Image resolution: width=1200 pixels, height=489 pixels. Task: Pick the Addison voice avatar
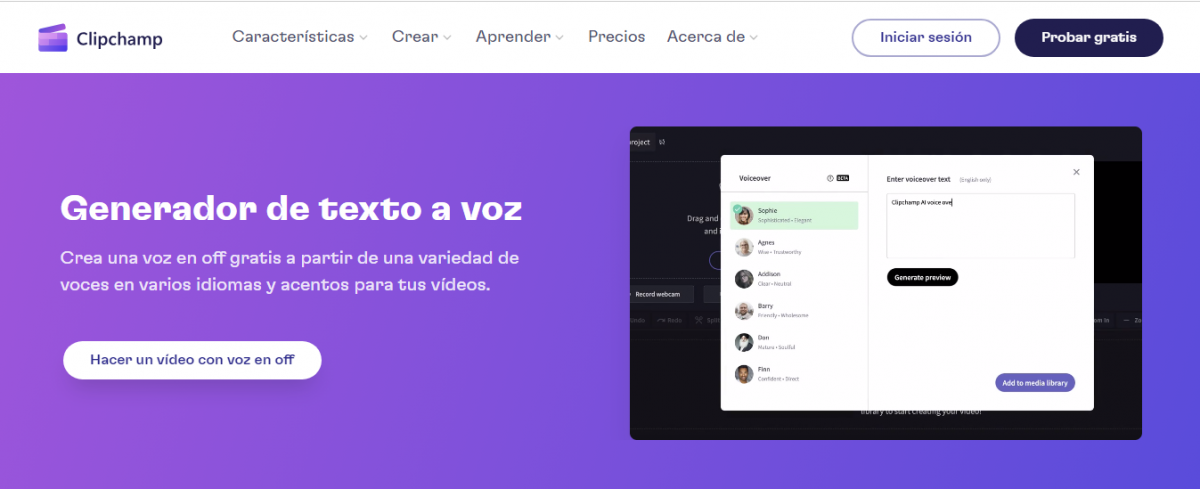[x=744, y=279]
